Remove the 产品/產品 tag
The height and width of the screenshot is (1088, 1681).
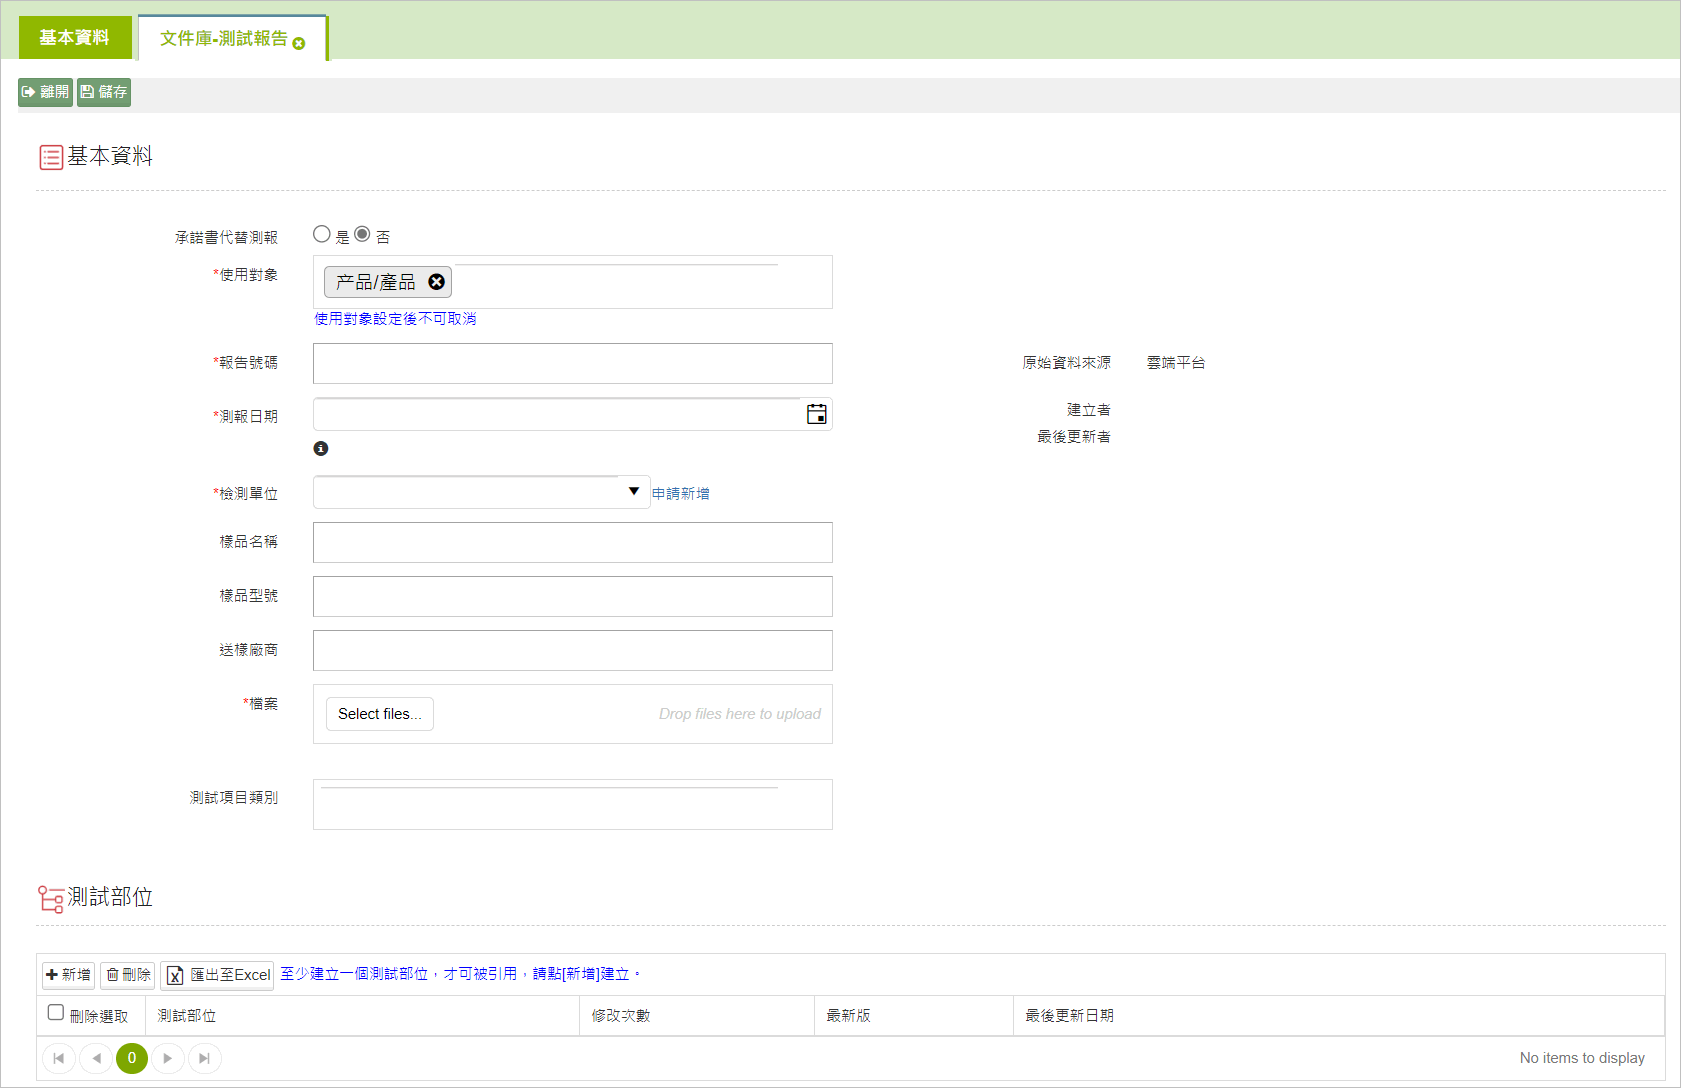click(x=436, y=282)
